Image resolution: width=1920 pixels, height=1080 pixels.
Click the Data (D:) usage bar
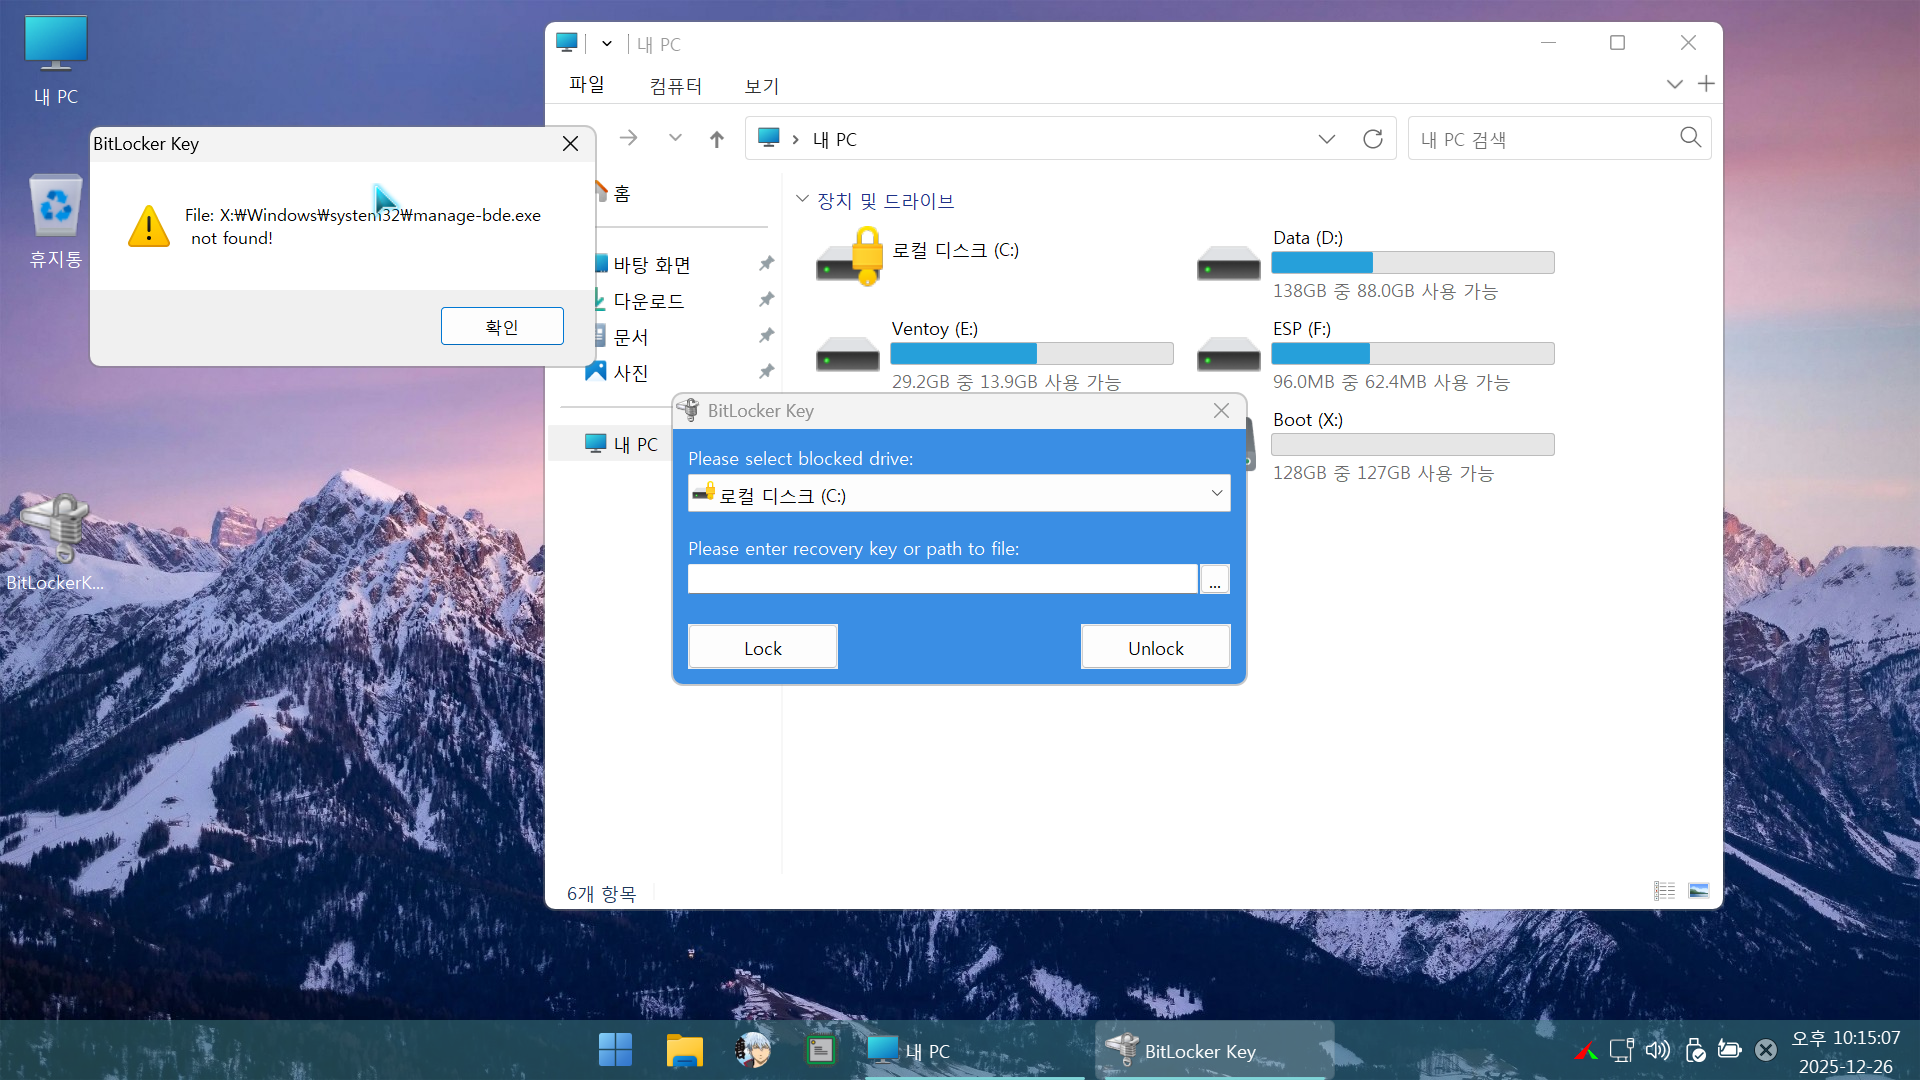point(1412,263)
